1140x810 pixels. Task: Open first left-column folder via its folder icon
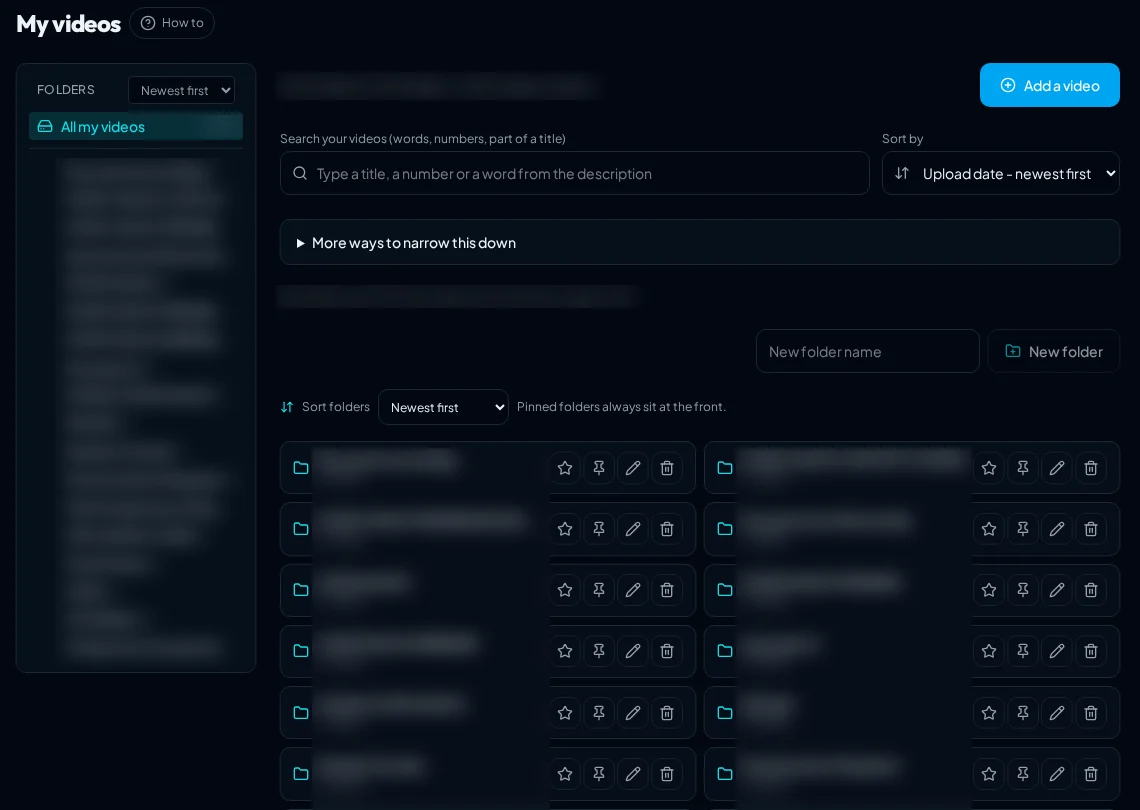coord(301,468)
